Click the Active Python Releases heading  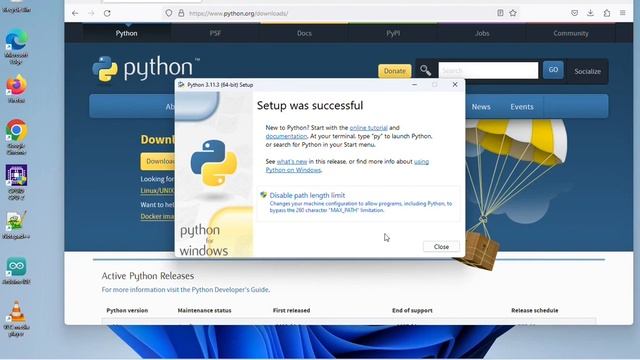148,276
